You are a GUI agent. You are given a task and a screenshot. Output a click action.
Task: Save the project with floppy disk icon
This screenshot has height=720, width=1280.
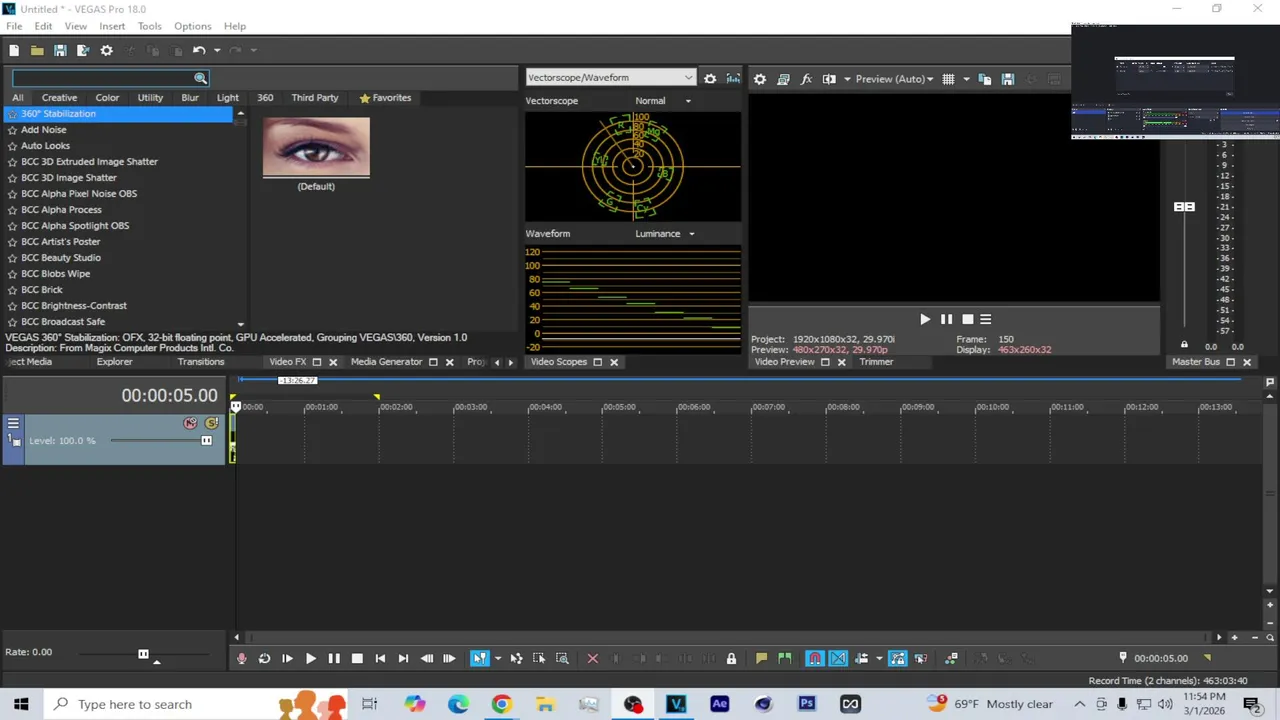(60, 51)
